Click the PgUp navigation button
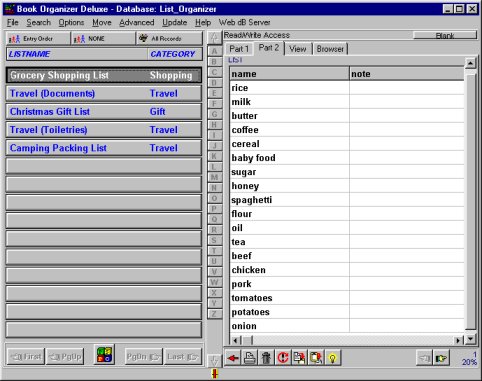The image size is (482, 381). point(65,357)
